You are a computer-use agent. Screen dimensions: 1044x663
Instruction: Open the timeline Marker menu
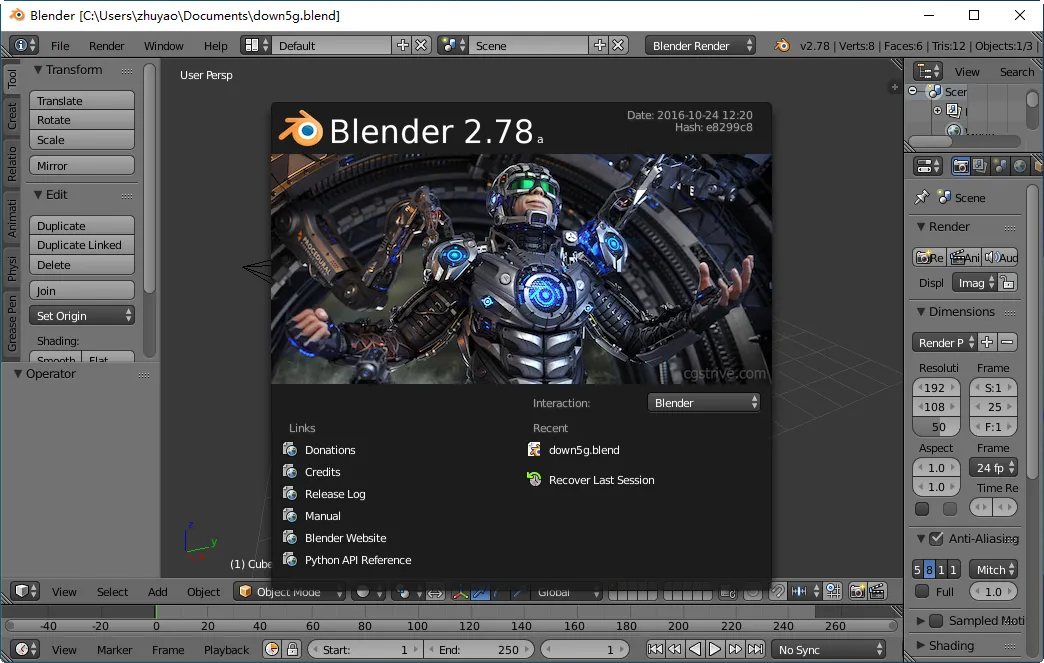(x=115, y=649)
